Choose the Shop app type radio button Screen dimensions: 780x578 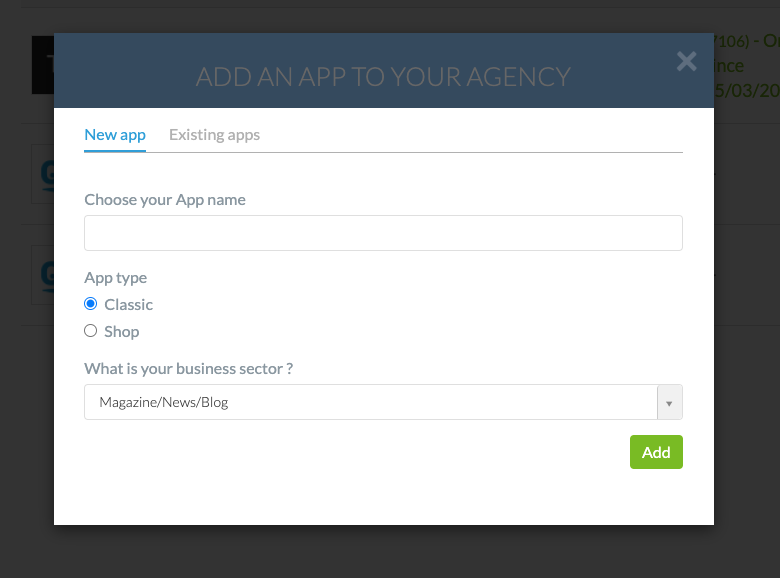(91, 331)
